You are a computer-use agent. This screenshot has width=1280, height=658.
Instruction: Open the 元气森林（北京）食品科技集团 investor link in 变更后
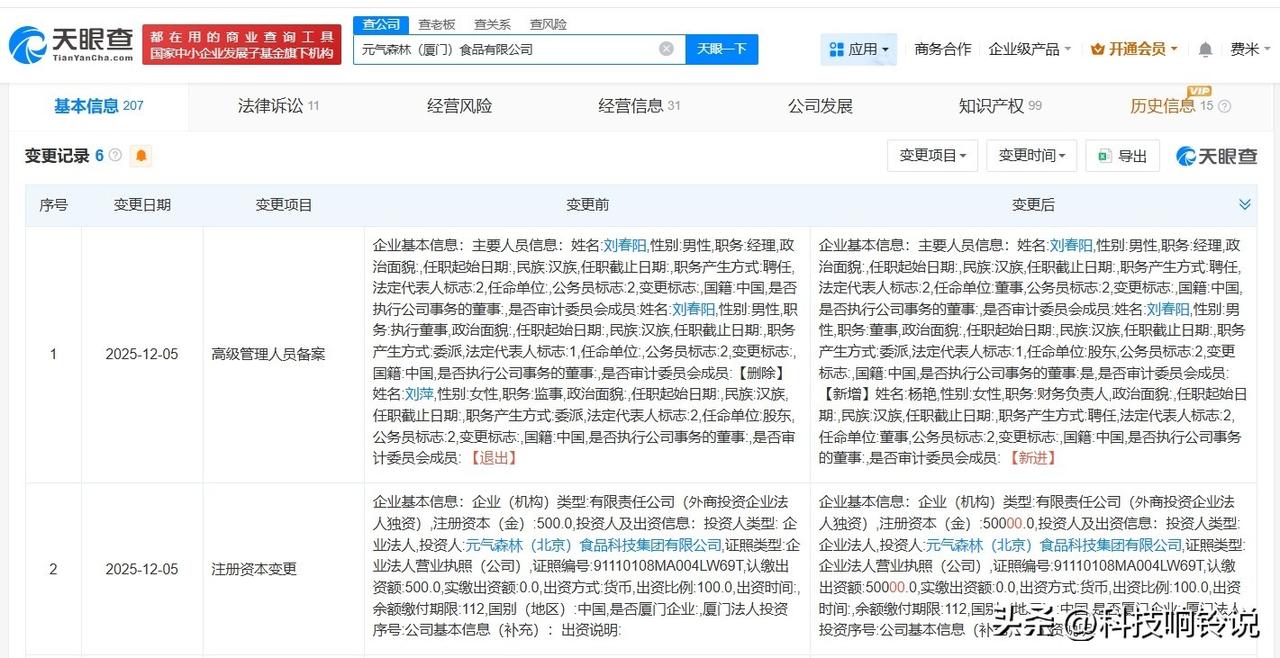point(1054,546)
